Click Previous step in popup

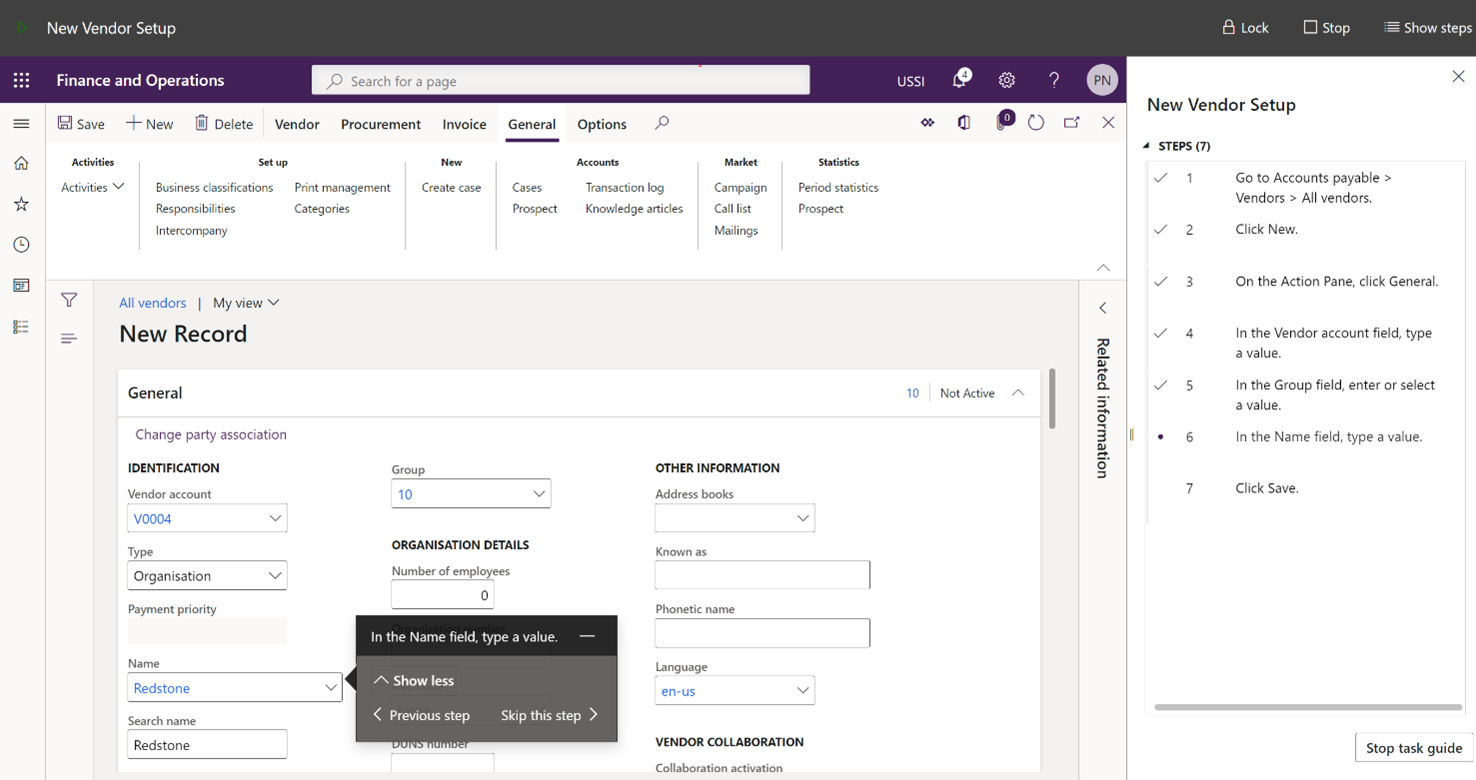pos(421,715)
